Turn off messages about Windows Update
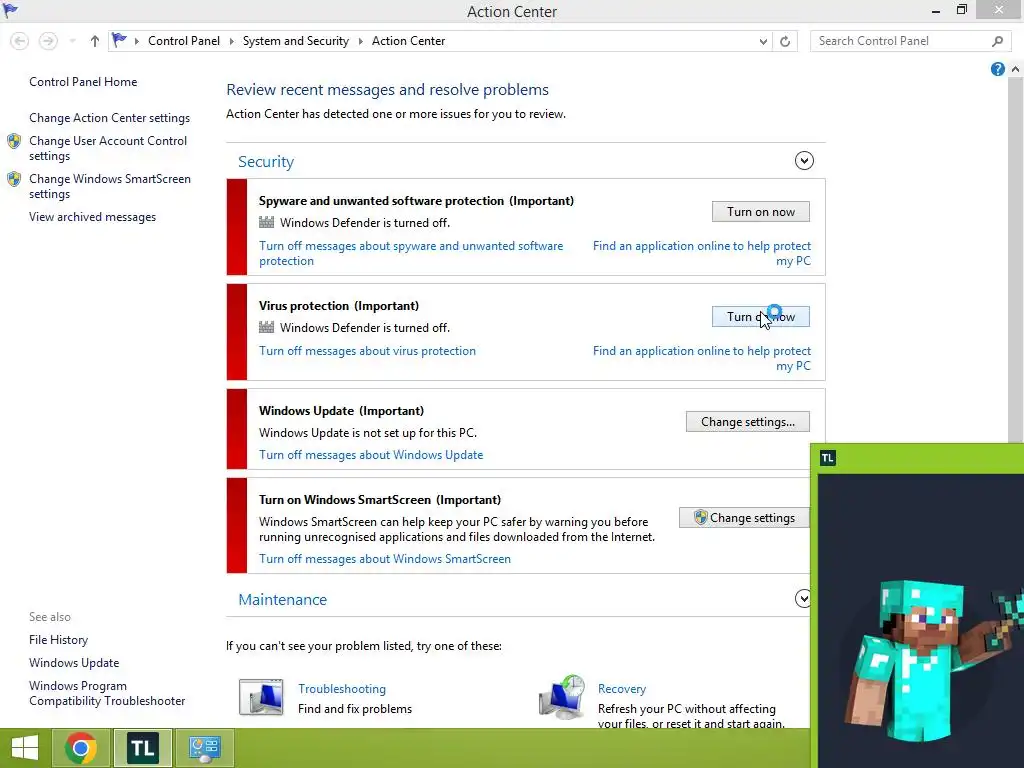Viewport: 1024px width, 768px height. click(x=371, y=455)
